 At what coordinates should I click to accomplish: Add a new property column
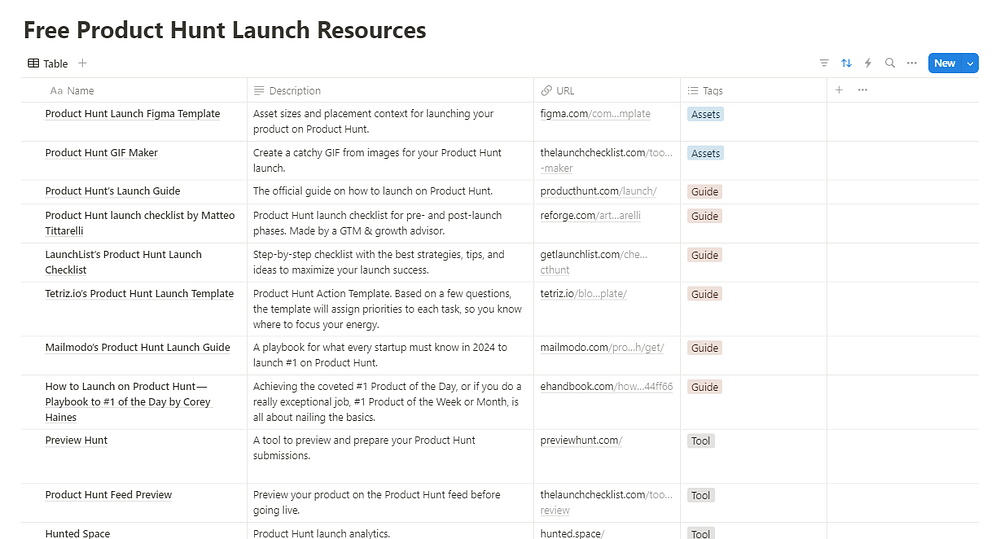coord(839,90)
